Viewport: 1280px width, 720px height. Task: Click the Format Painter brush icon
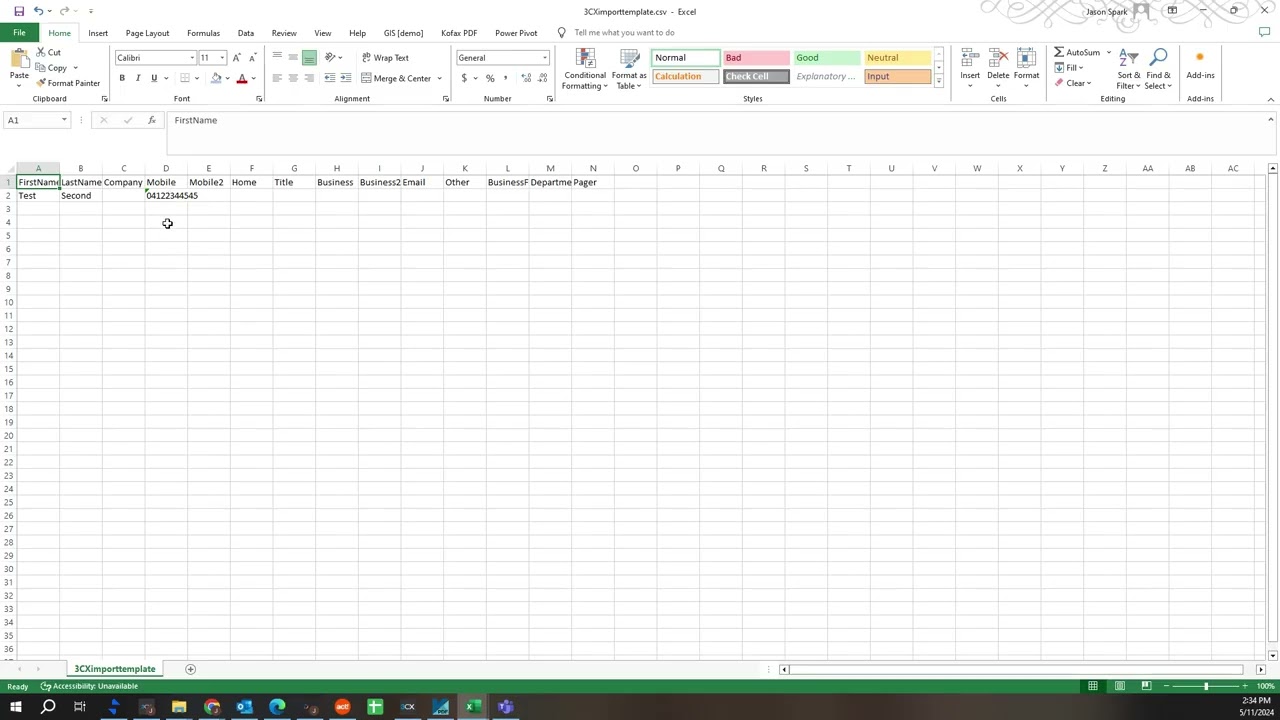pyautogui.click(x=41, y=83)
